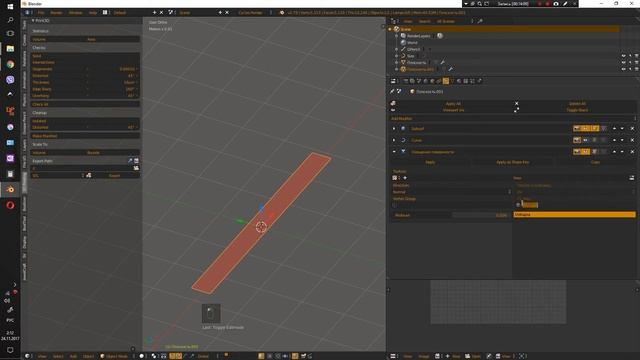Click the Export button in print panel

(x=114, y=176)
